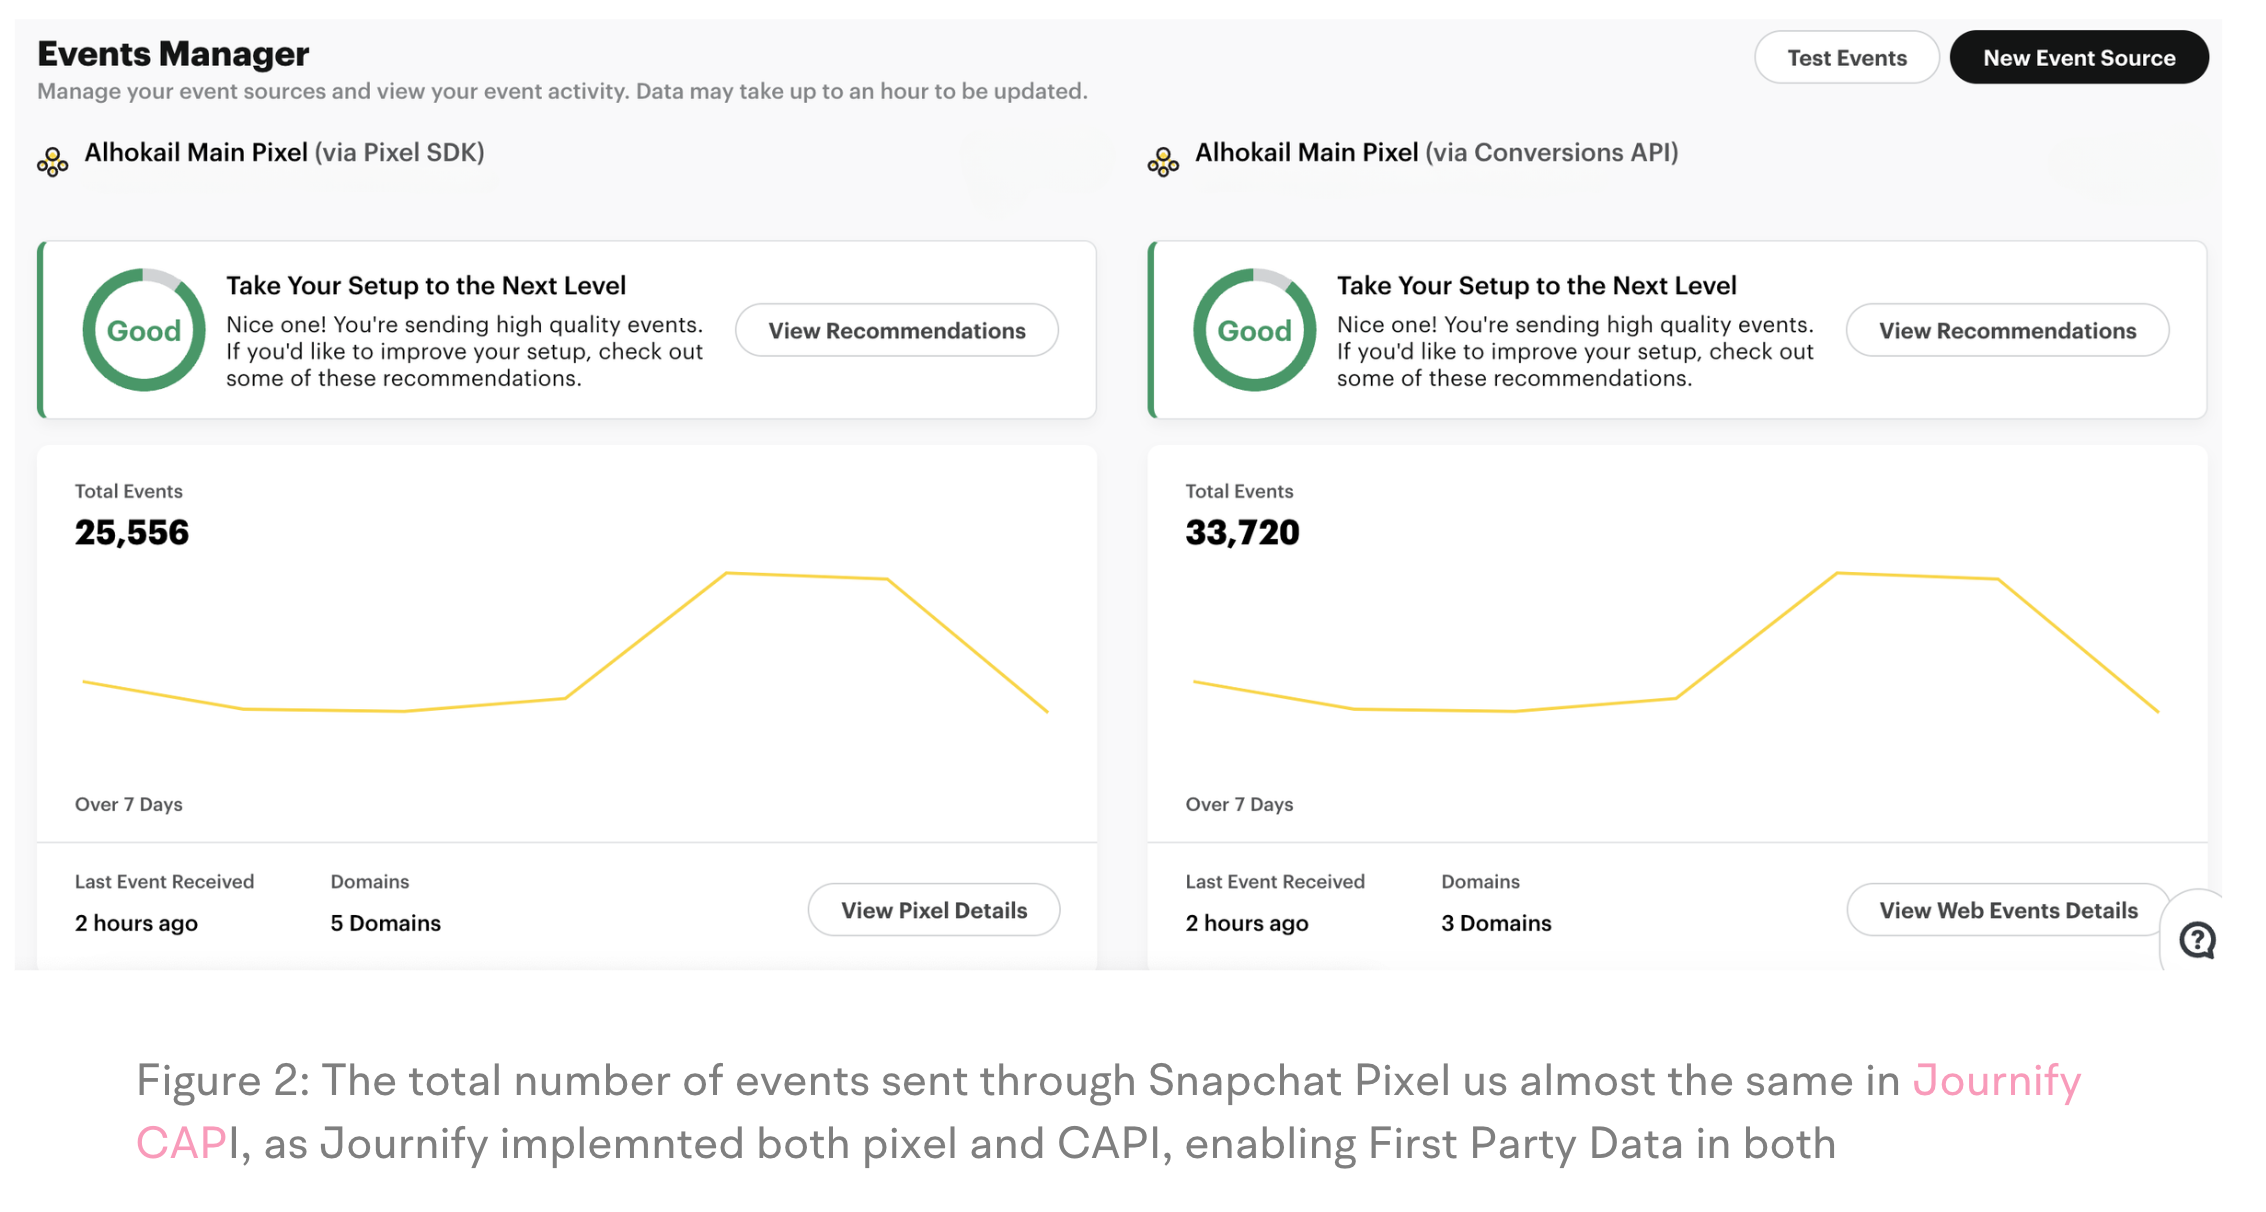
Task: Select the Alhokail Main Pixel (via Pixel SDK) title
Action: point(284,153)
